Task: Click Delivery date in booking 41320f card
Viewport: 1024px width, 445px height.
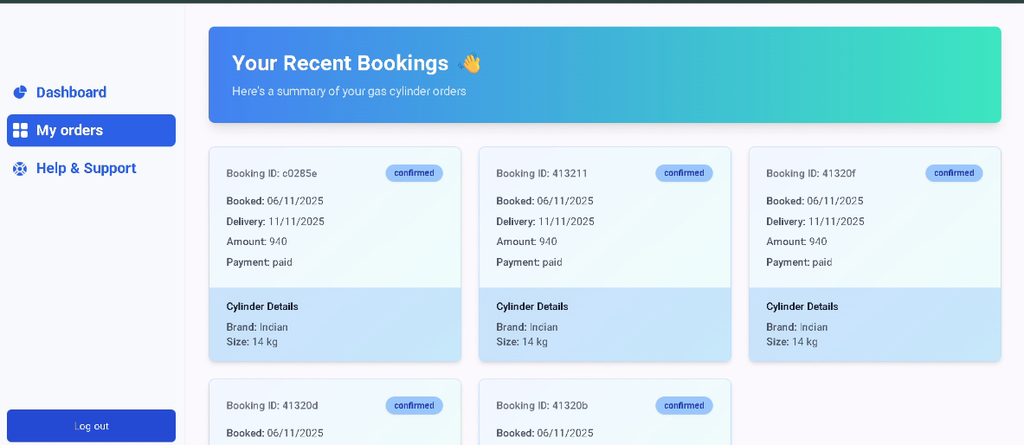Action: tap(815, 222)
